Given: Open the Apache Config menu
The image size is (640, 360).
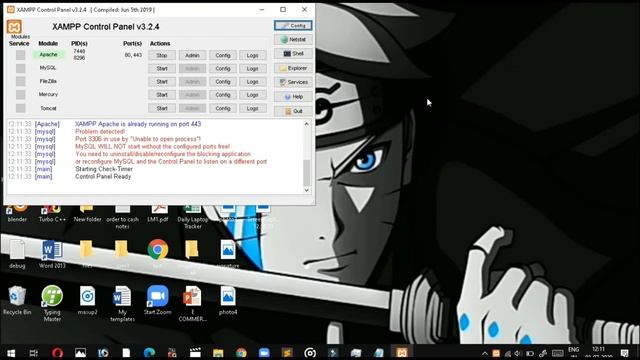Looking at the screenshot, I should tap(223, 55).
